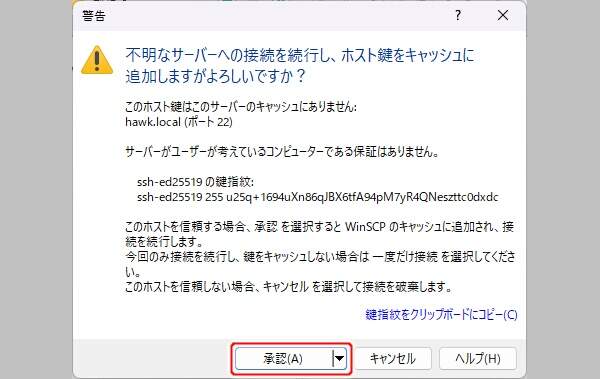
Task: Select the fingerprint line starting with ssh-ed25519 255
Action: tap(318, 197)
